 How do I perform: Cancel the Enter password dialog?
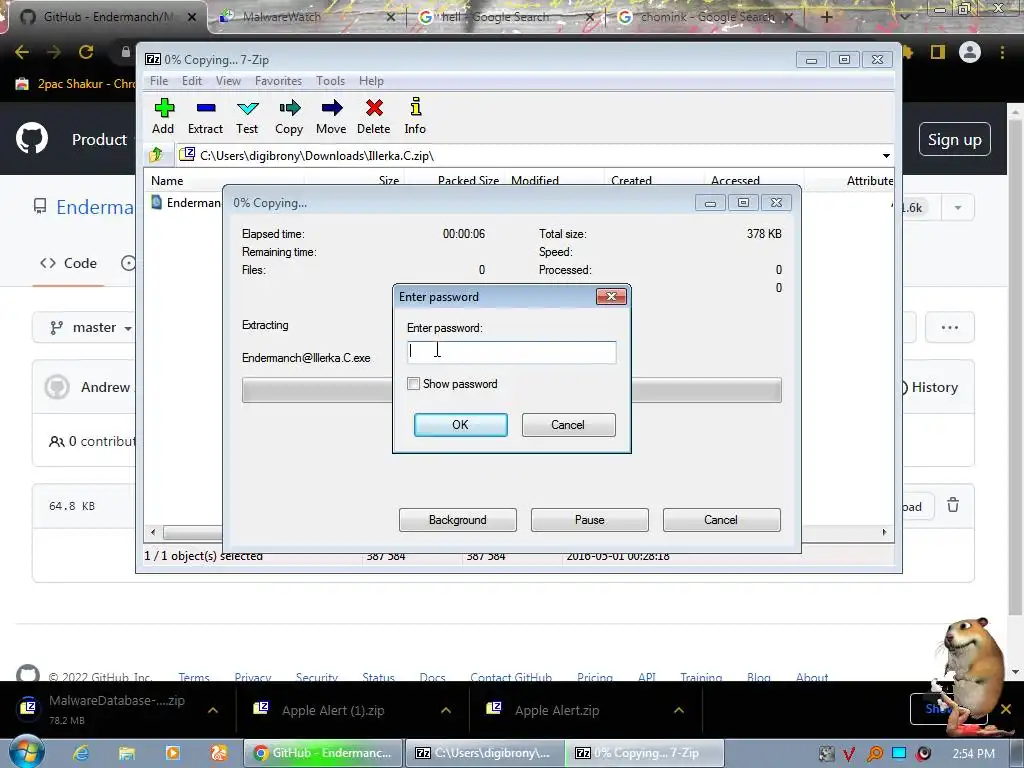coord(568,424)
